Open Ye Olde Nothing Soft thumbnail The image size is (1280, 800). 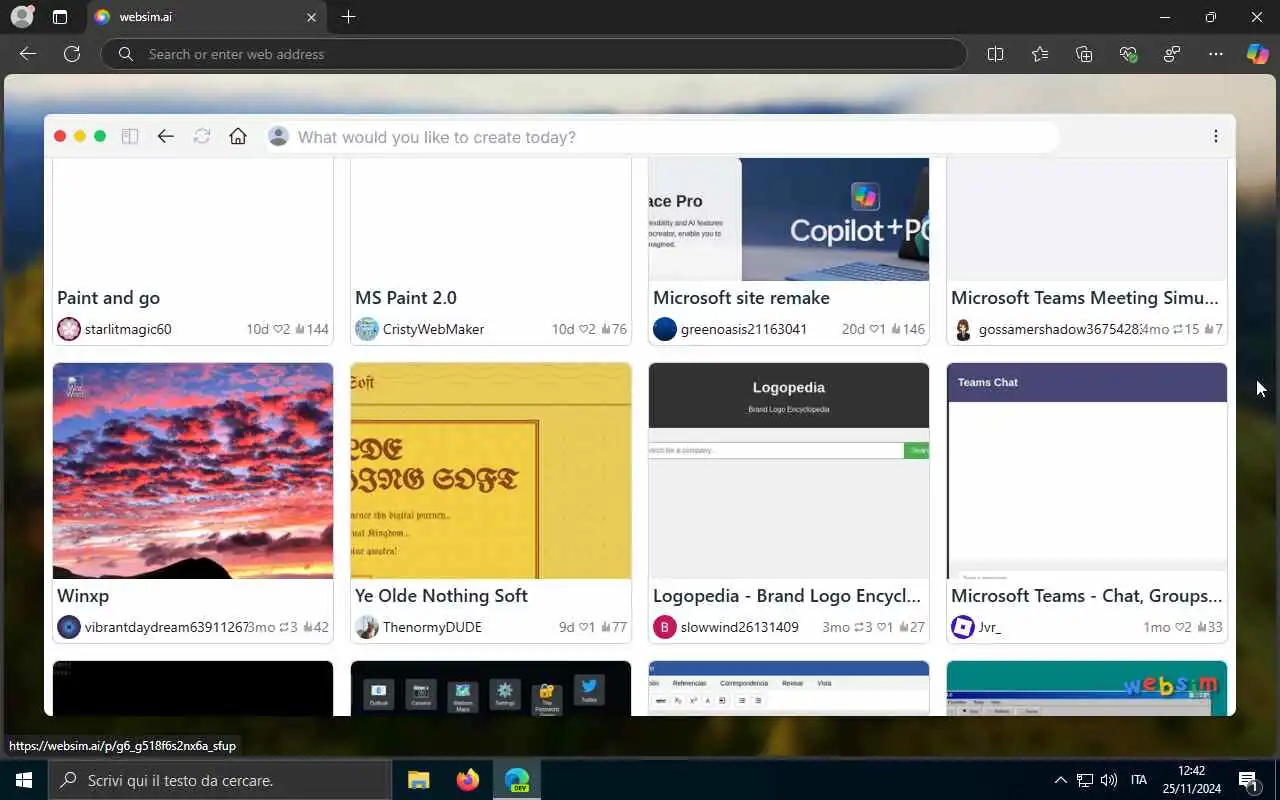coord(491,471)
